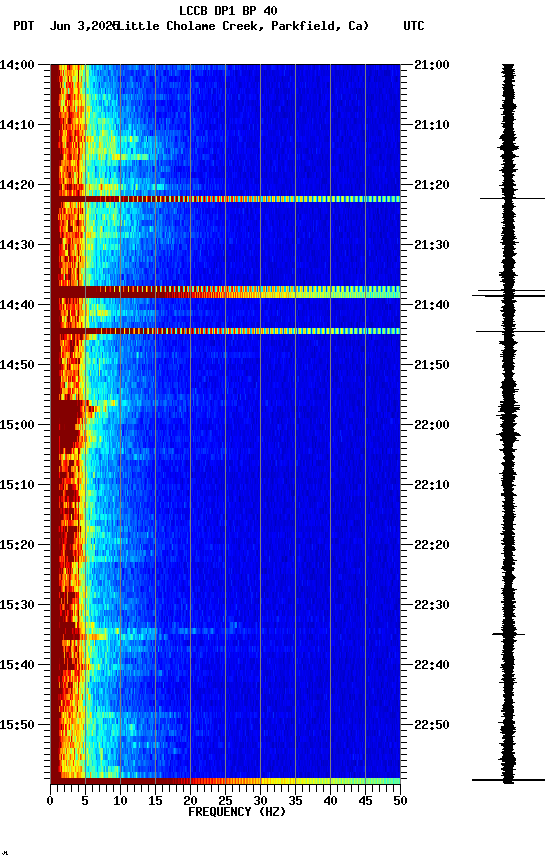Click the 14:00 PDT time label
Image resolution: width=552 pixels, height=864 pixels.
(17, 65)
